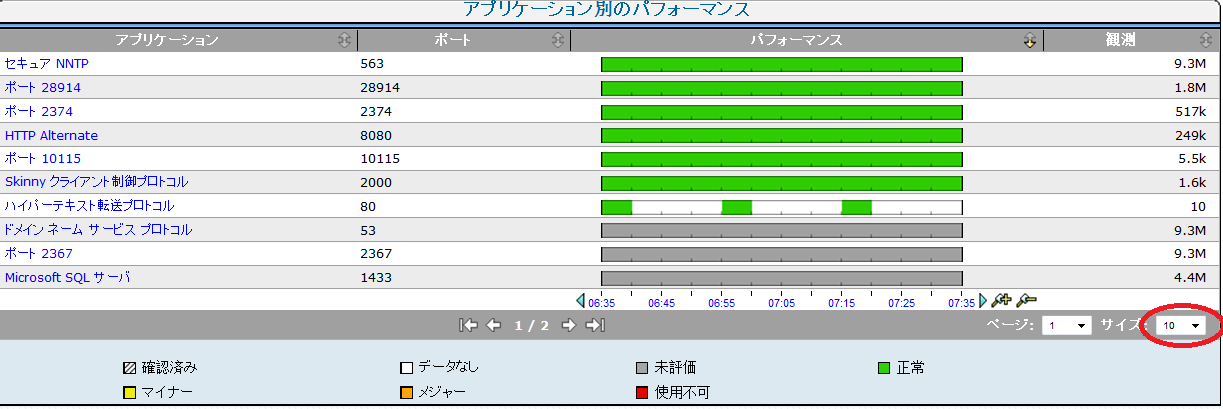This screenshot has width=1223, height=409.
Task: Click the page indicator 1 / 2
Action: (532, 326)
